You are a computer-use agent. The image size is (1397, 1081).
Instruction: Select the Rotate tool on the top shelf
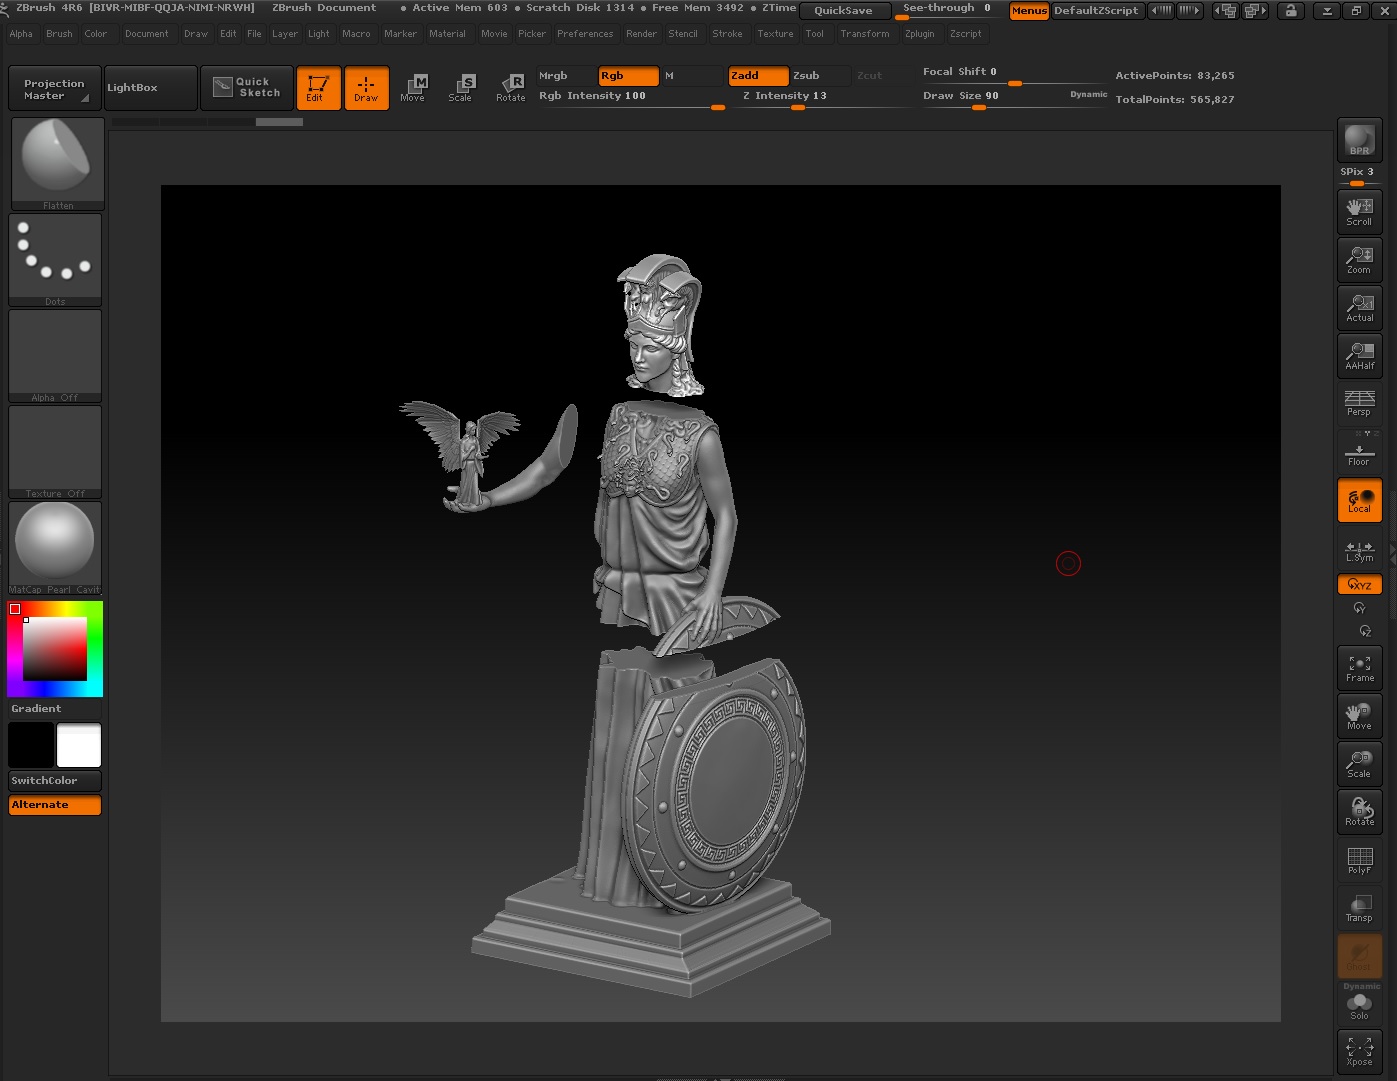[x=511, y=88]
